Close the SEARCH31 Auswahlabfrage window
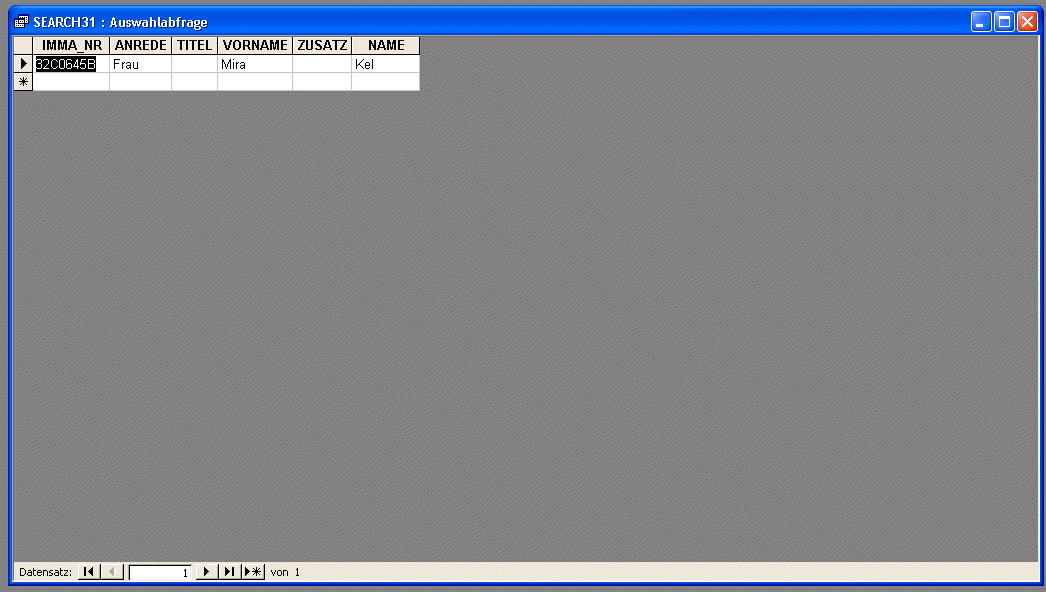This screenshot has width=1046, height=592. click(1027, 22)
